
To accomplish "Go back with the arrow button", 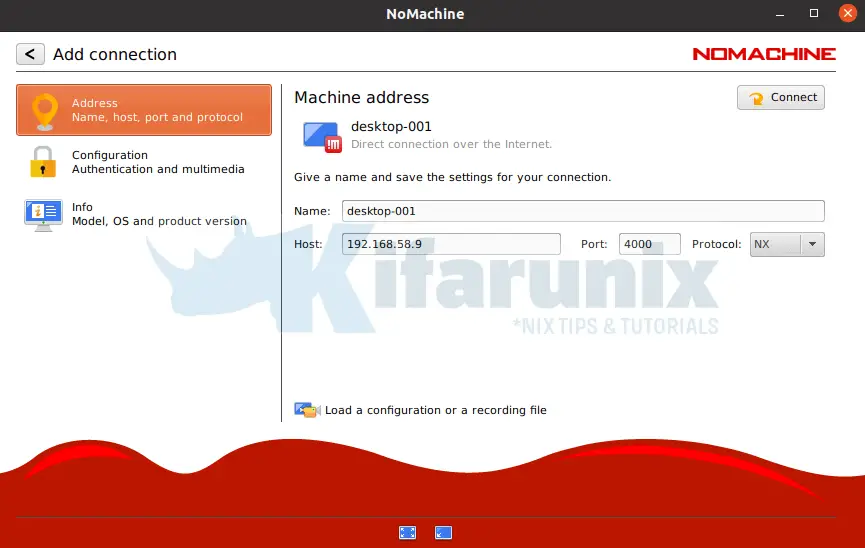I will (30, 54).
